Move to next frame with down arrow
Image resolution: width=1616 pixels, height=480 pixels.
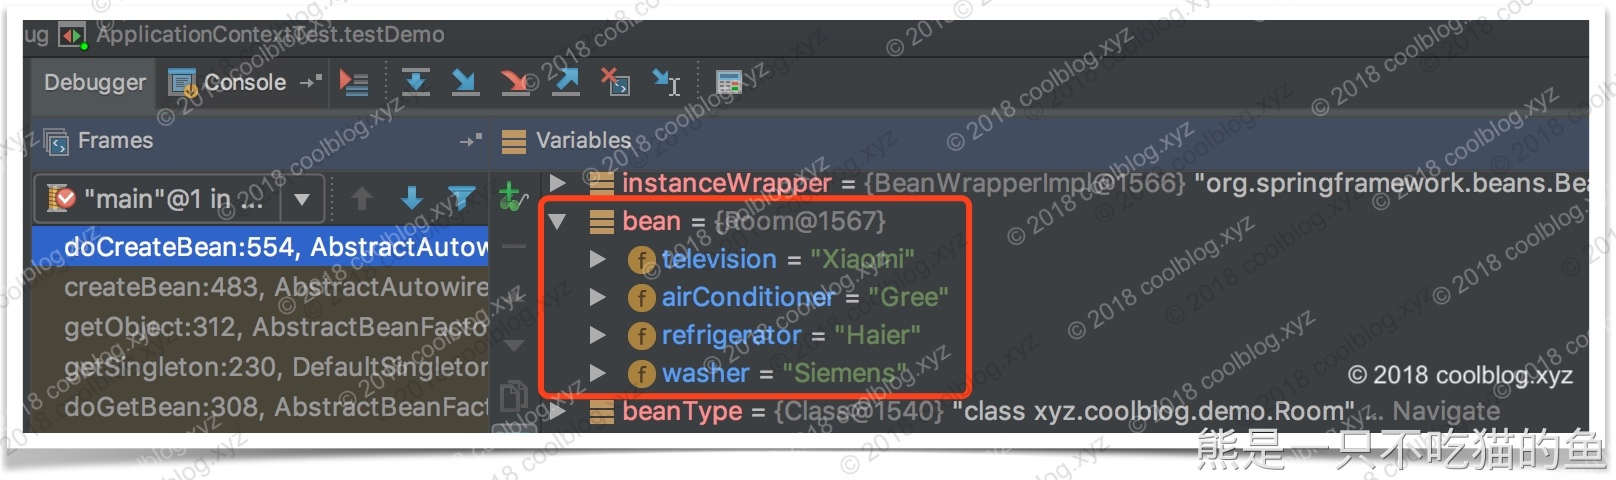(411, 199)
